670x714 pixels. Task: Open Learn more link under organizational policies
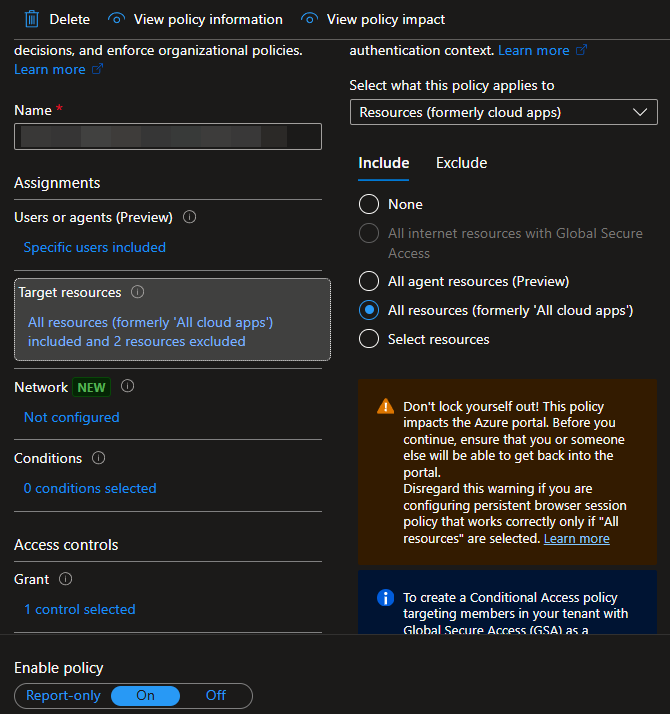[50, 69]
